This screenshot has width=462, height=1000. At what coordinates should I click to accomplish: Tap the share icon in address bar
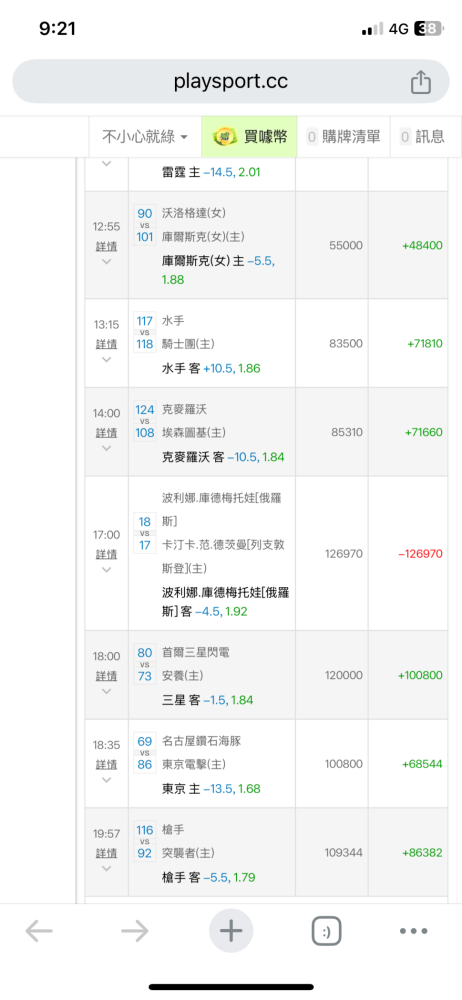pyautogui.click(x=421, y=82)
